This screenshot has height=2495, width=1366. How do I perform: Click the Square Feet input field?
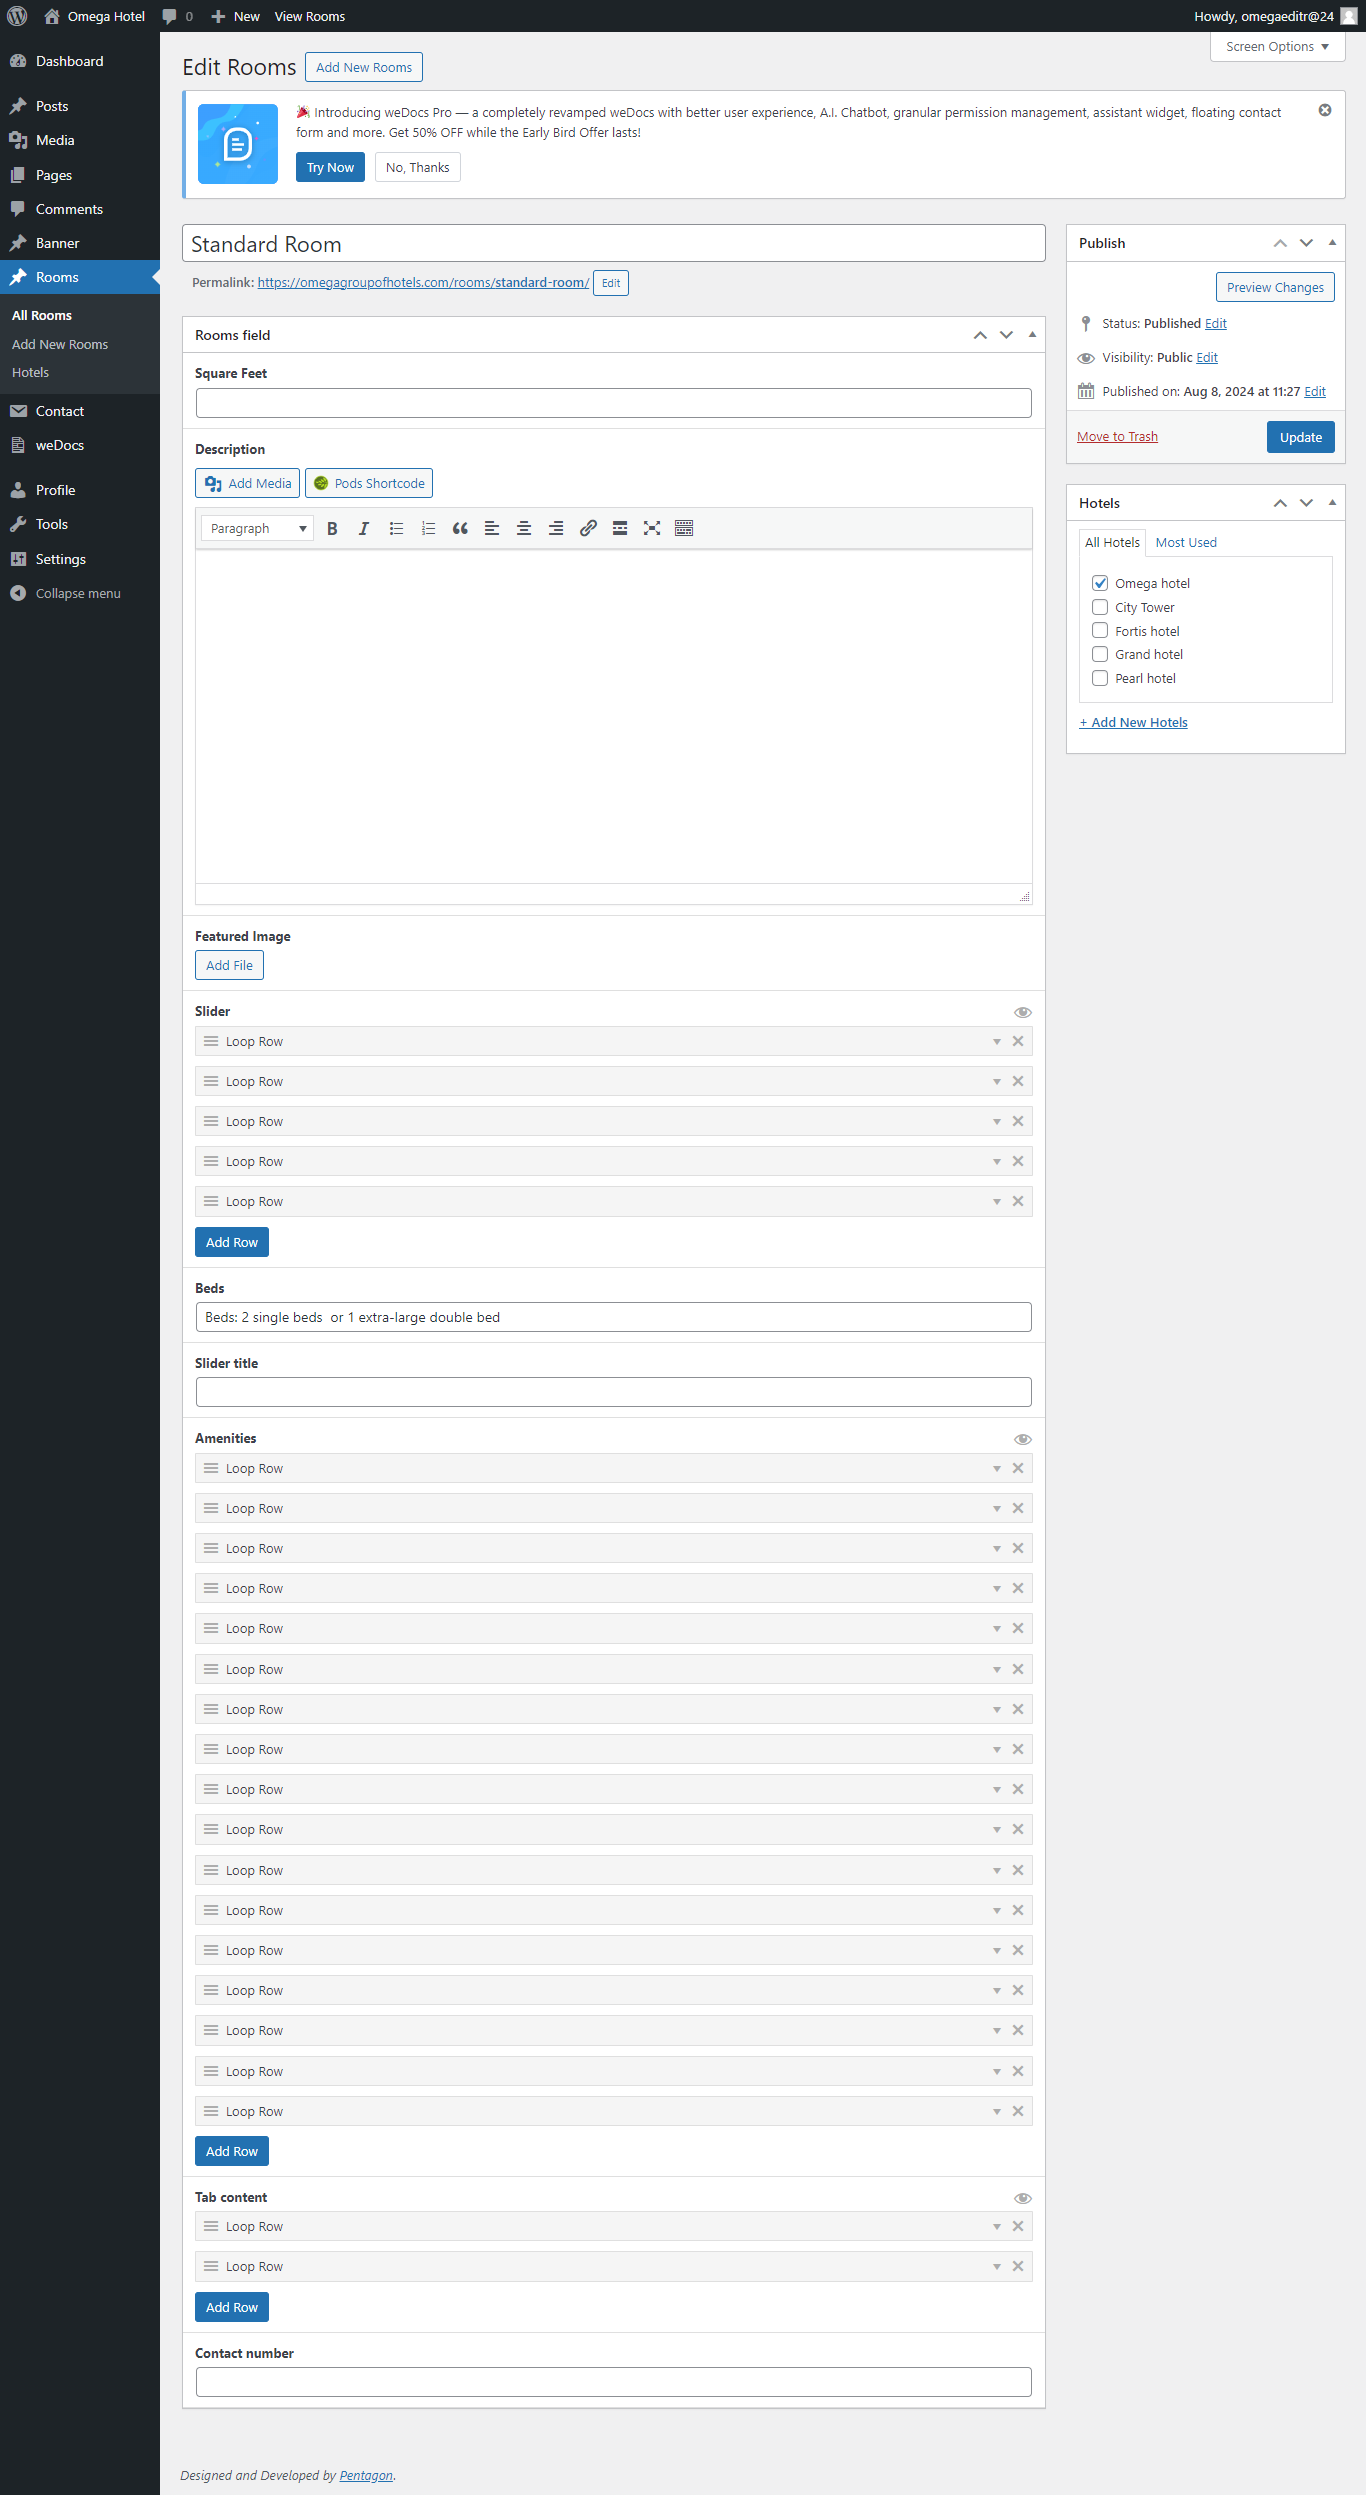(x=613, y=403)
